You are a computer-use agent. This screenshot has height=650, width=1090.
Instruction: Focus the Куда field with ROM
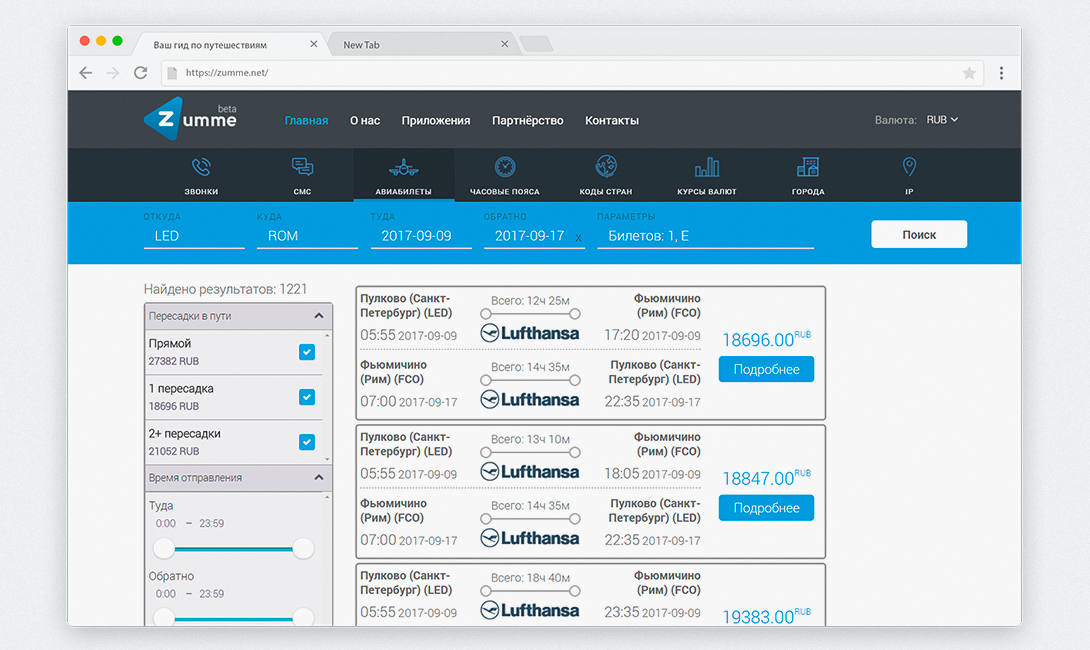click(x=307, y=236)
